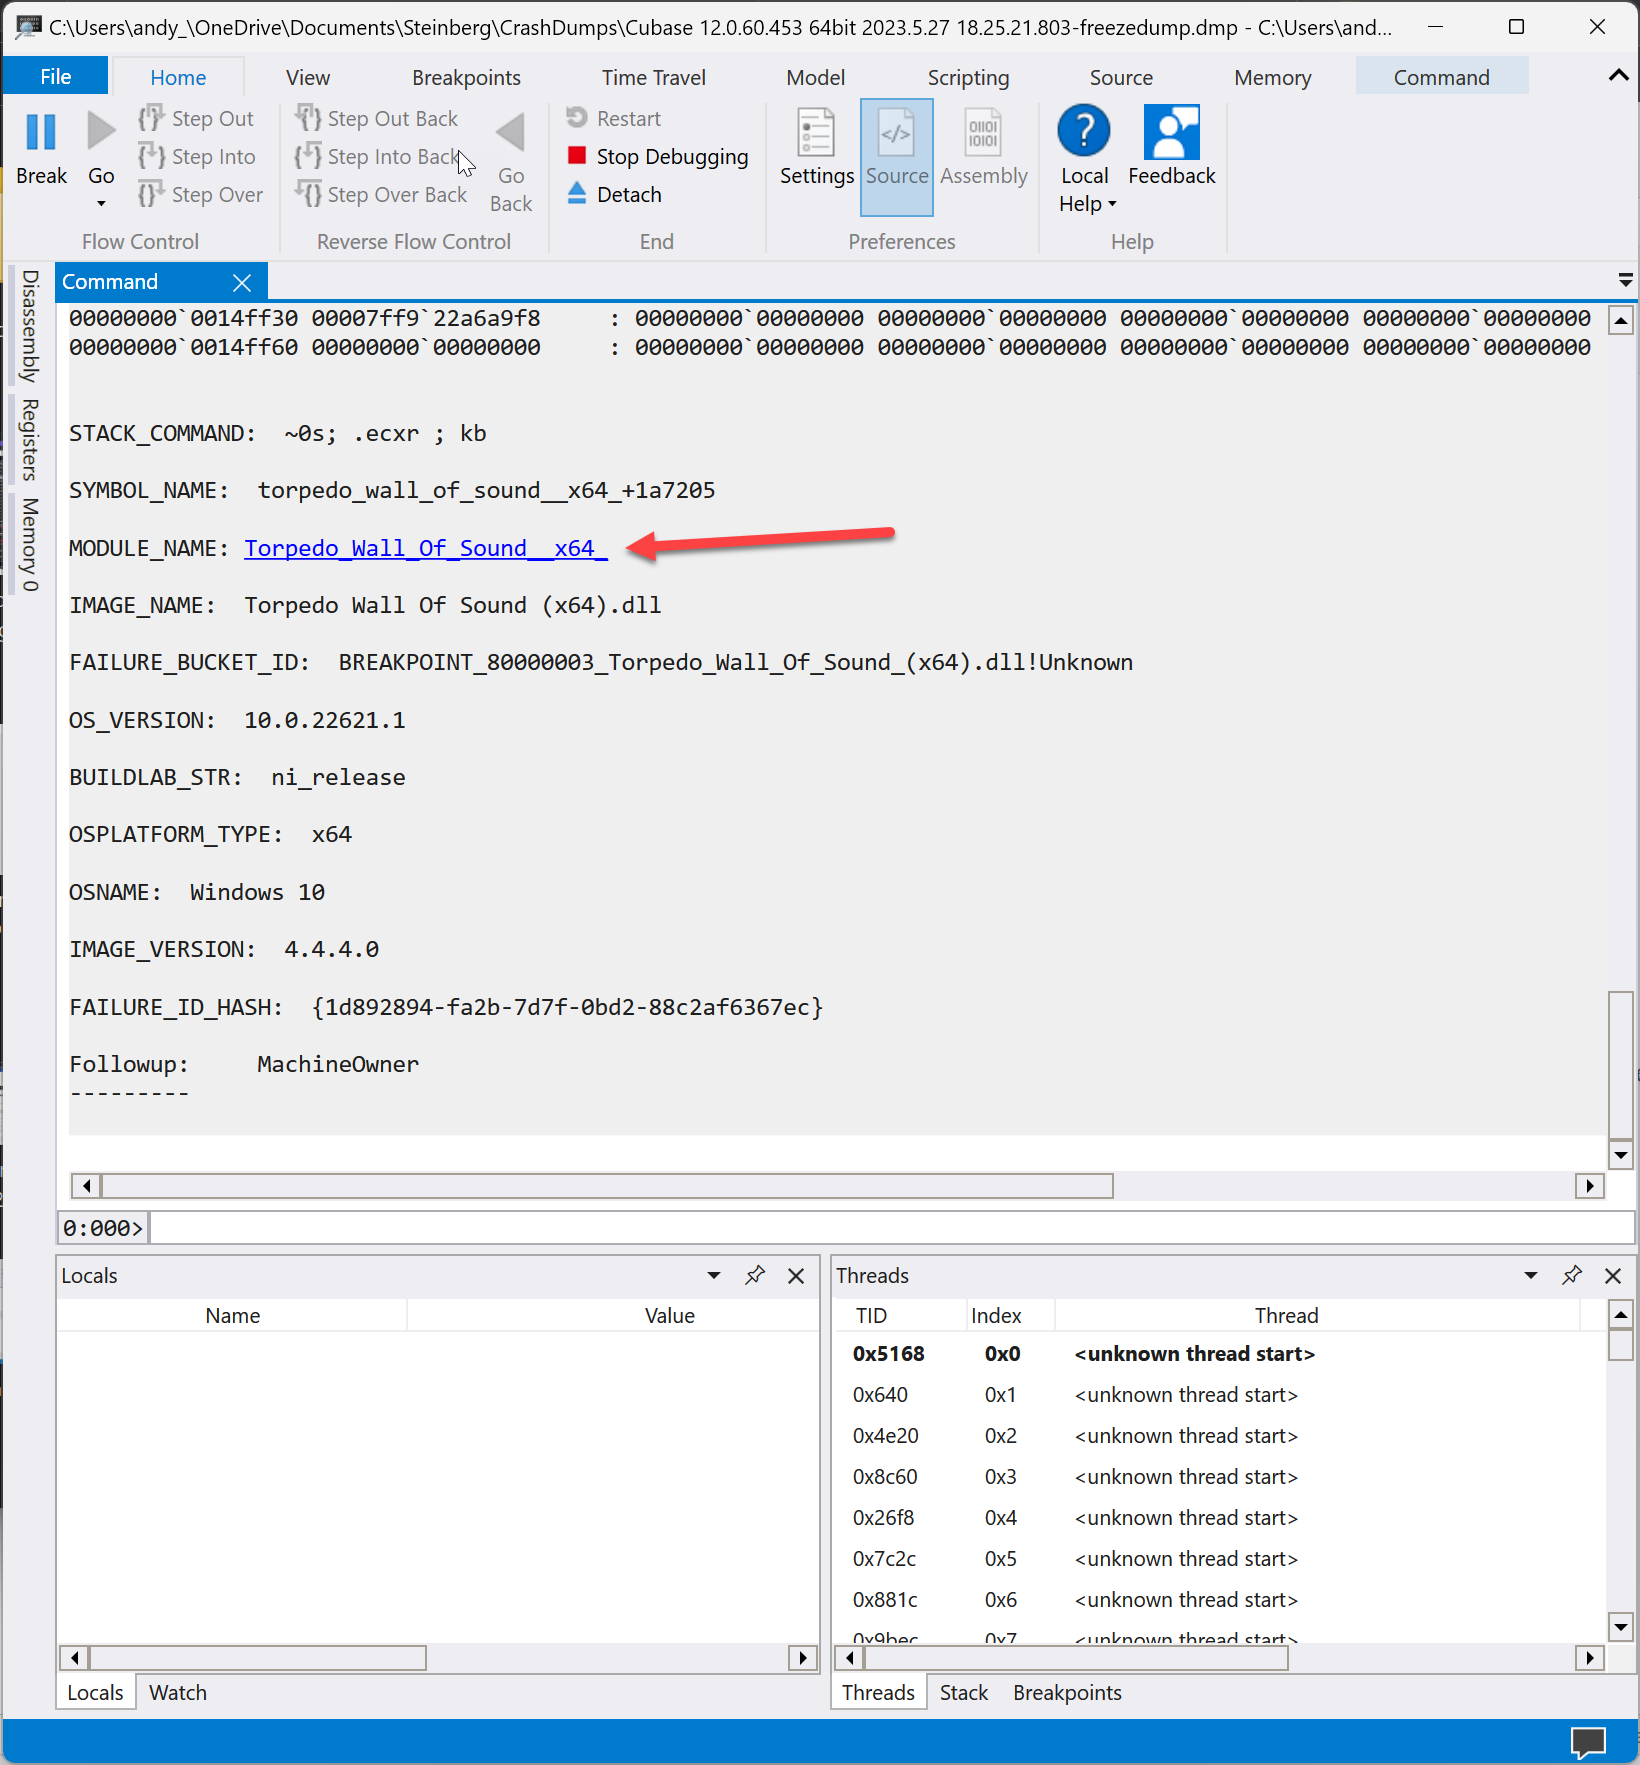The width and height of the screenshot is (1640, 1765).
Task: Open the File menu
Action: pyautogui.click(x=55, y=76)
